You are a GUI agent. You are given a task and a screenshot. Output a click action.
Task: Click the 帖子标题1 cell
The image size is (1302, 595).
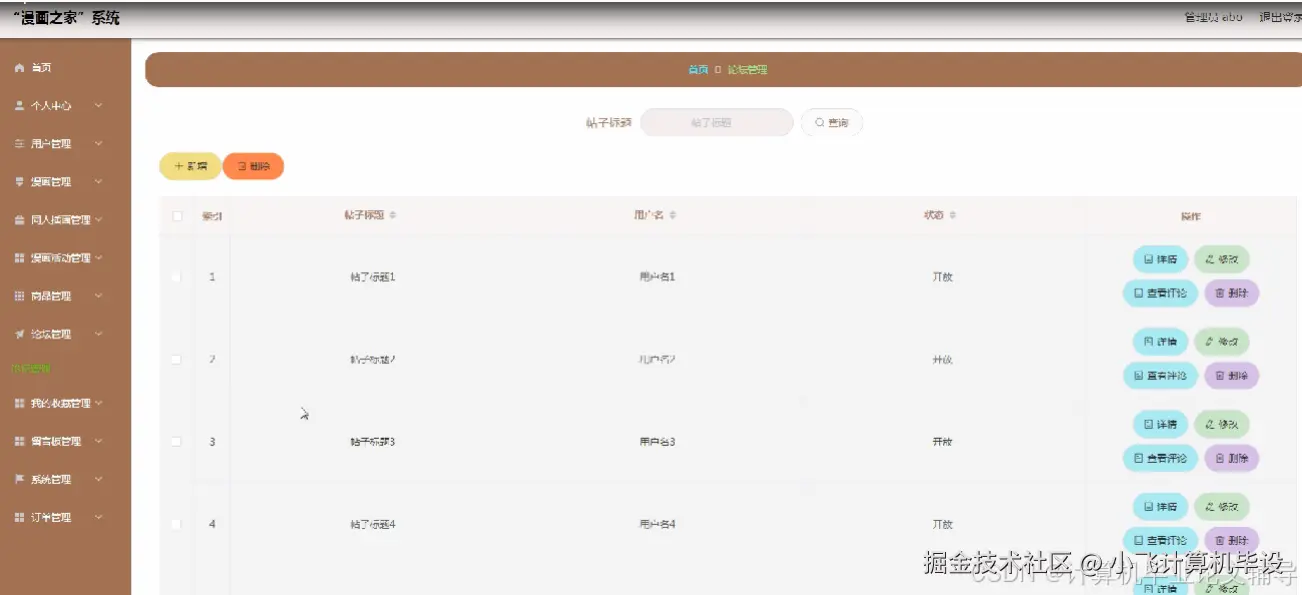(x=372, y=277)
